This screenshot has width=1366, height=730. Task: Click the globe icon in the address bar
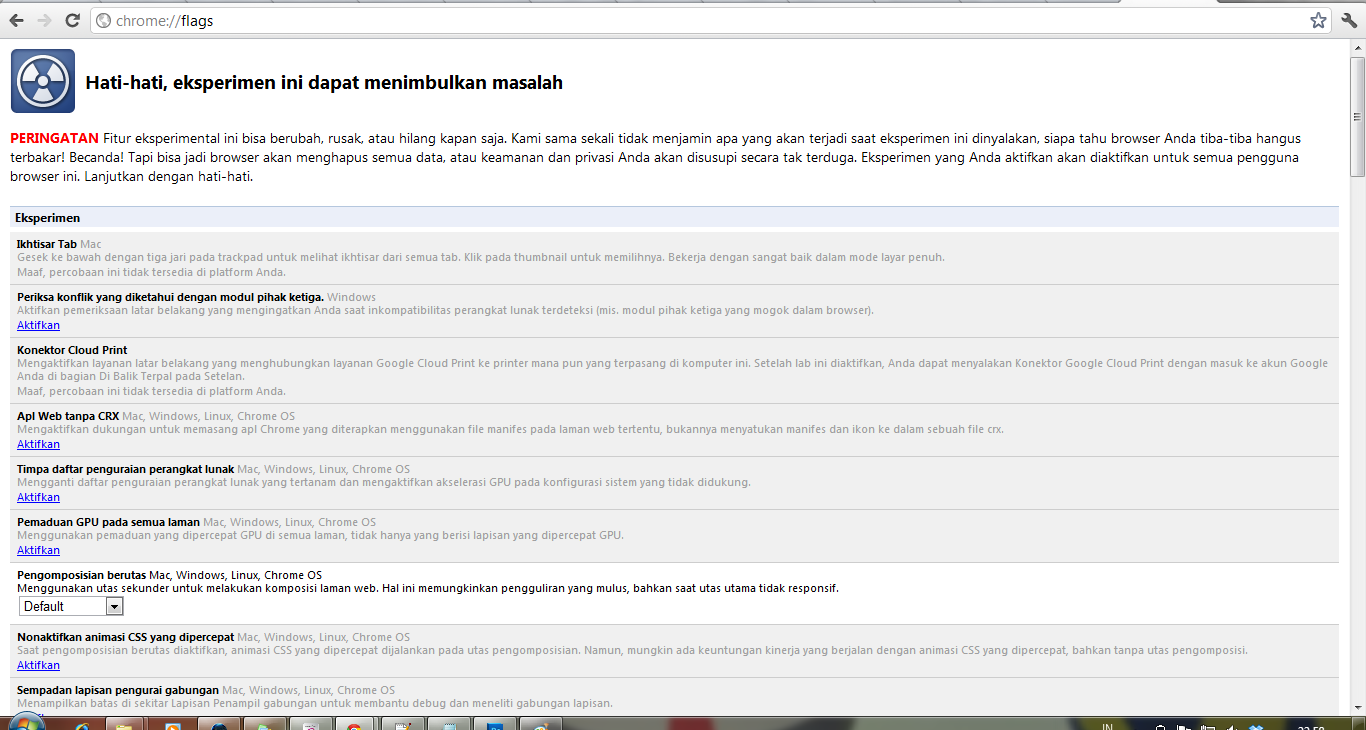[103, 21]
